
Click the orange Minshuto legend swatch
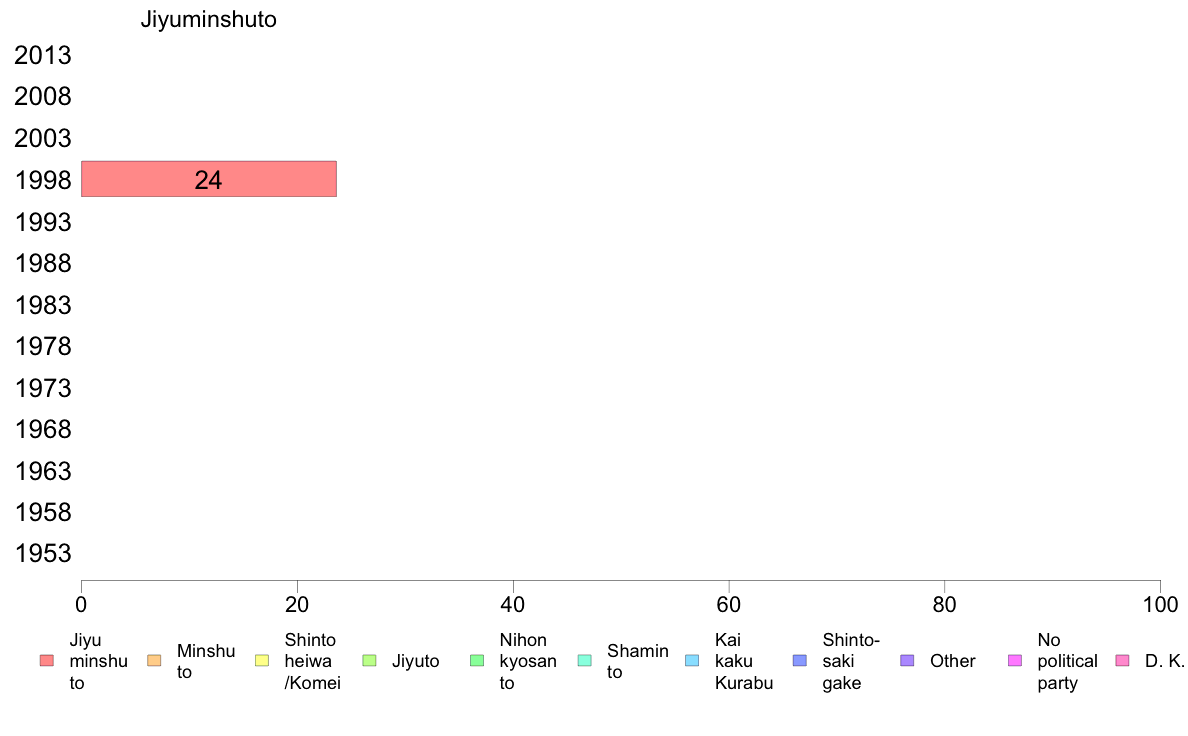click(x=155, y=661)
